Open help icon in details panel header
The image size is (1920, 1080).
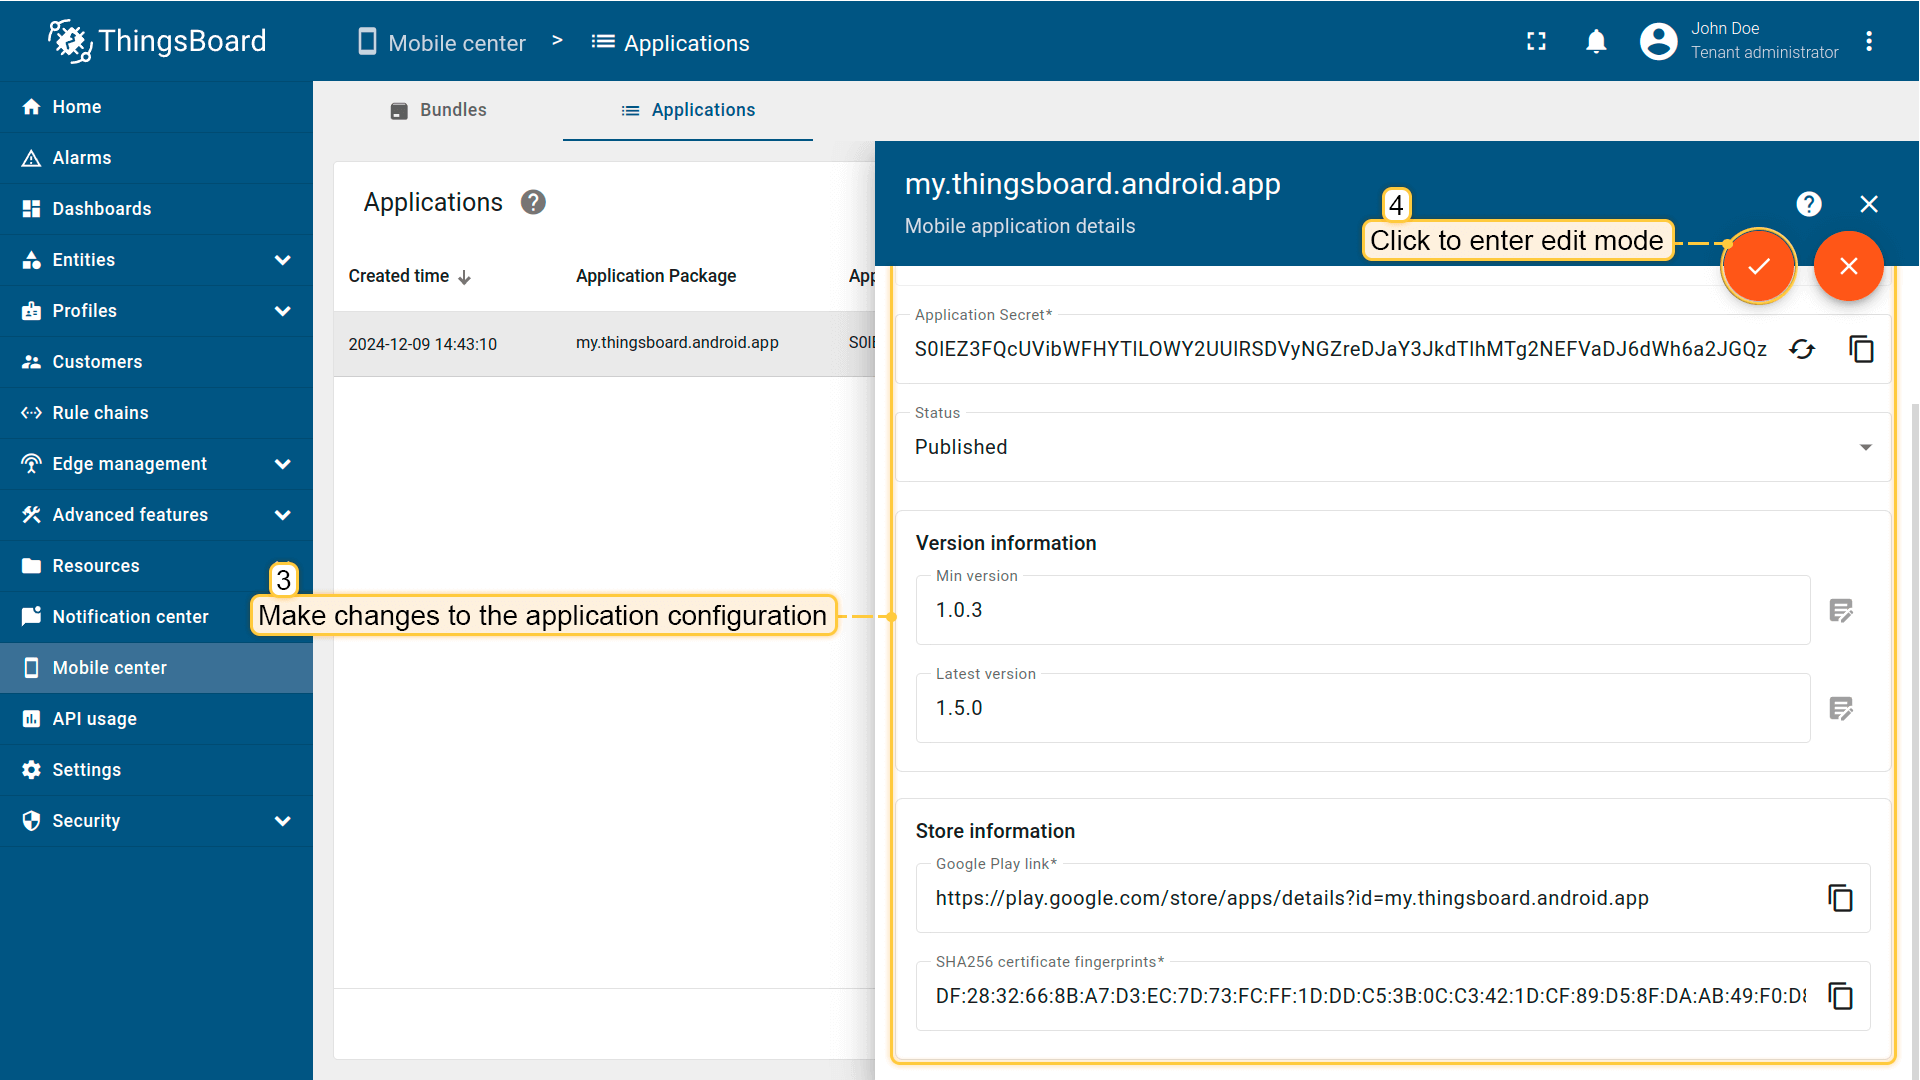click(x=1808, y=204)
